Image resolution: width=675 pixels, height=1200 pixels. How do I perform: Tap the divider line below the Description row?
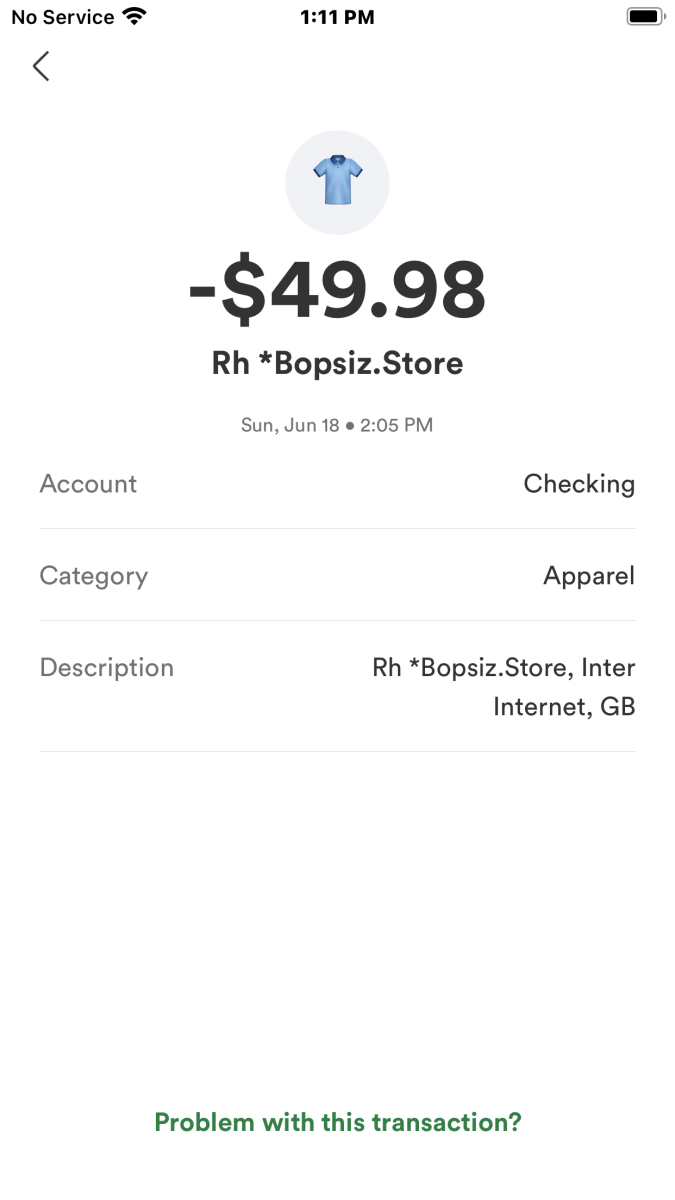(337, 751)
